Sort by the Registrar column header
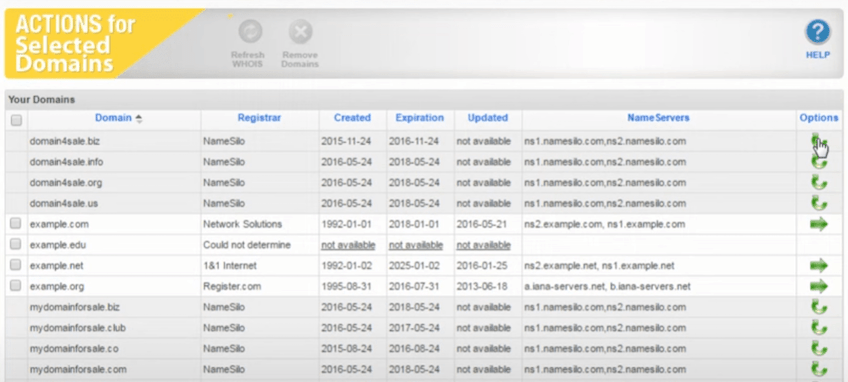Screen dimensions: 848x382 click(x=259, y=117)
